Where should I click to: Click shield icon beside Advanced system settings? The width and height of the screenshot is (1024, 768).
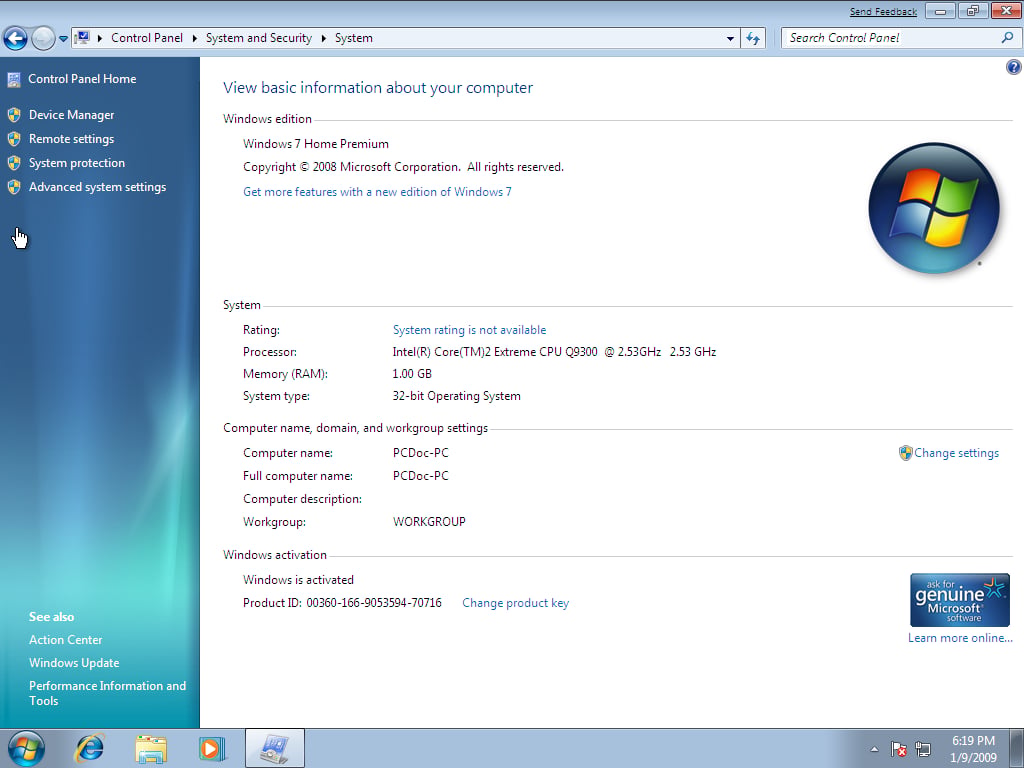click(x=14, y=187)
